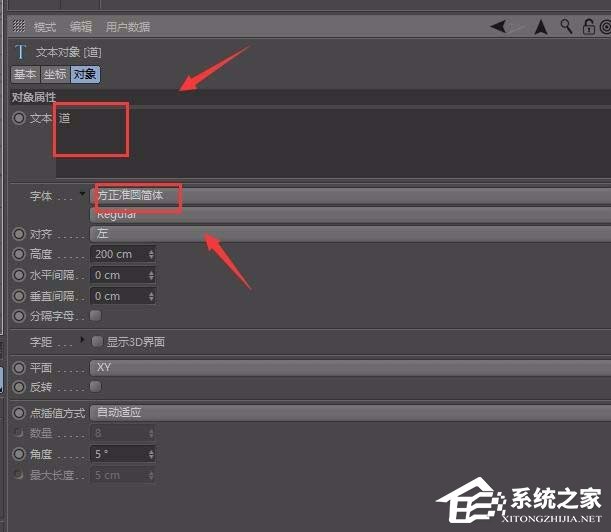Switch to the 对象 tab

(x=85, y=74)
